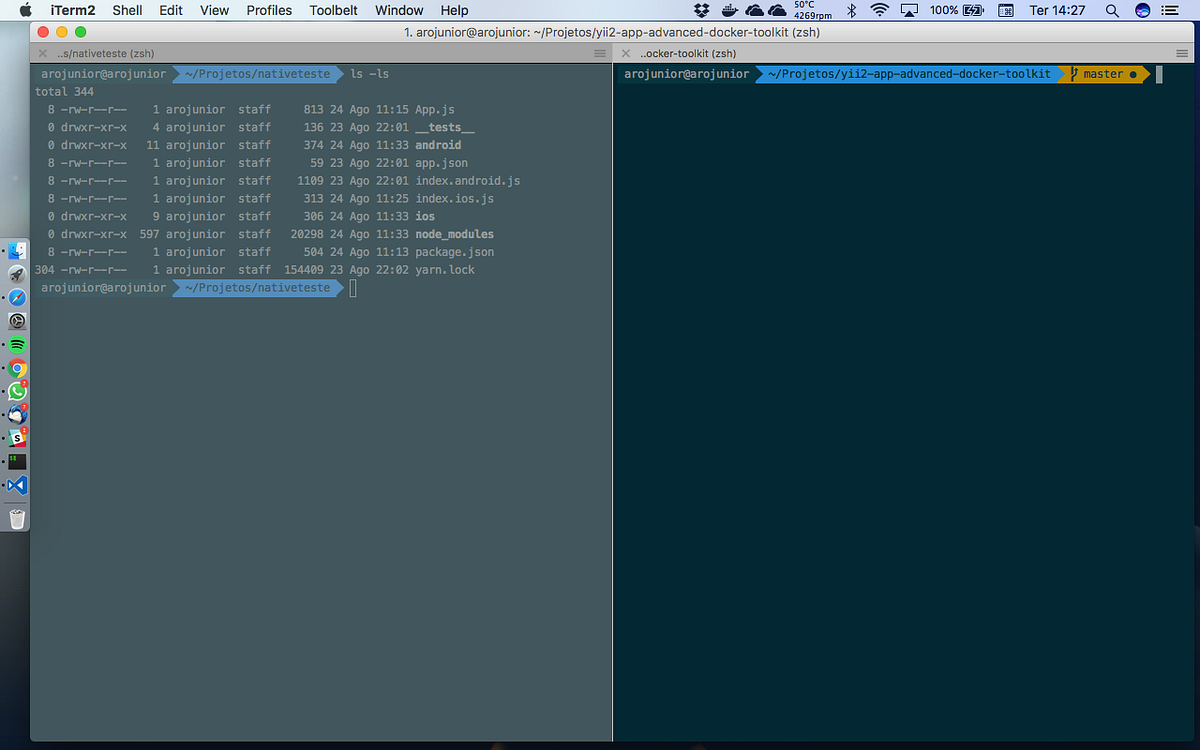Click the Docker whale menu bar icon

pos(728,10)
